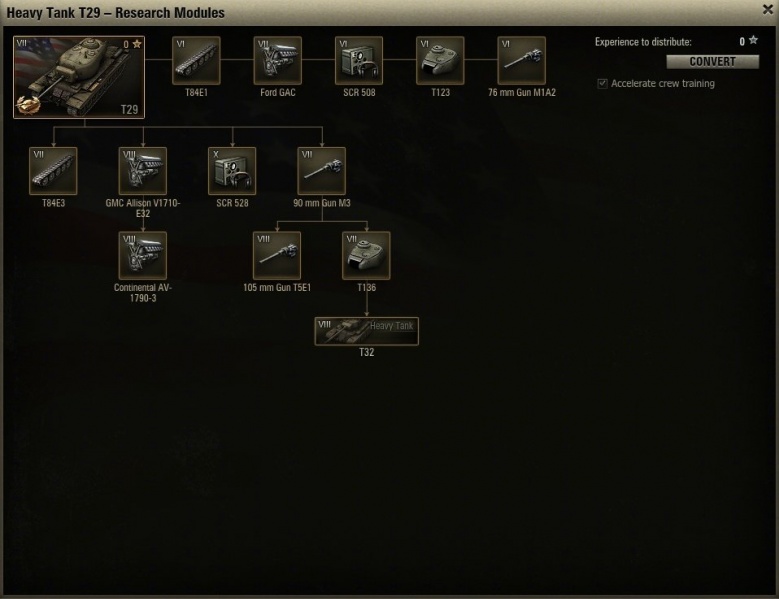Toggle Accelerate crew training checkbox
This screenshot has width=779, height=599.
point(602,83)
